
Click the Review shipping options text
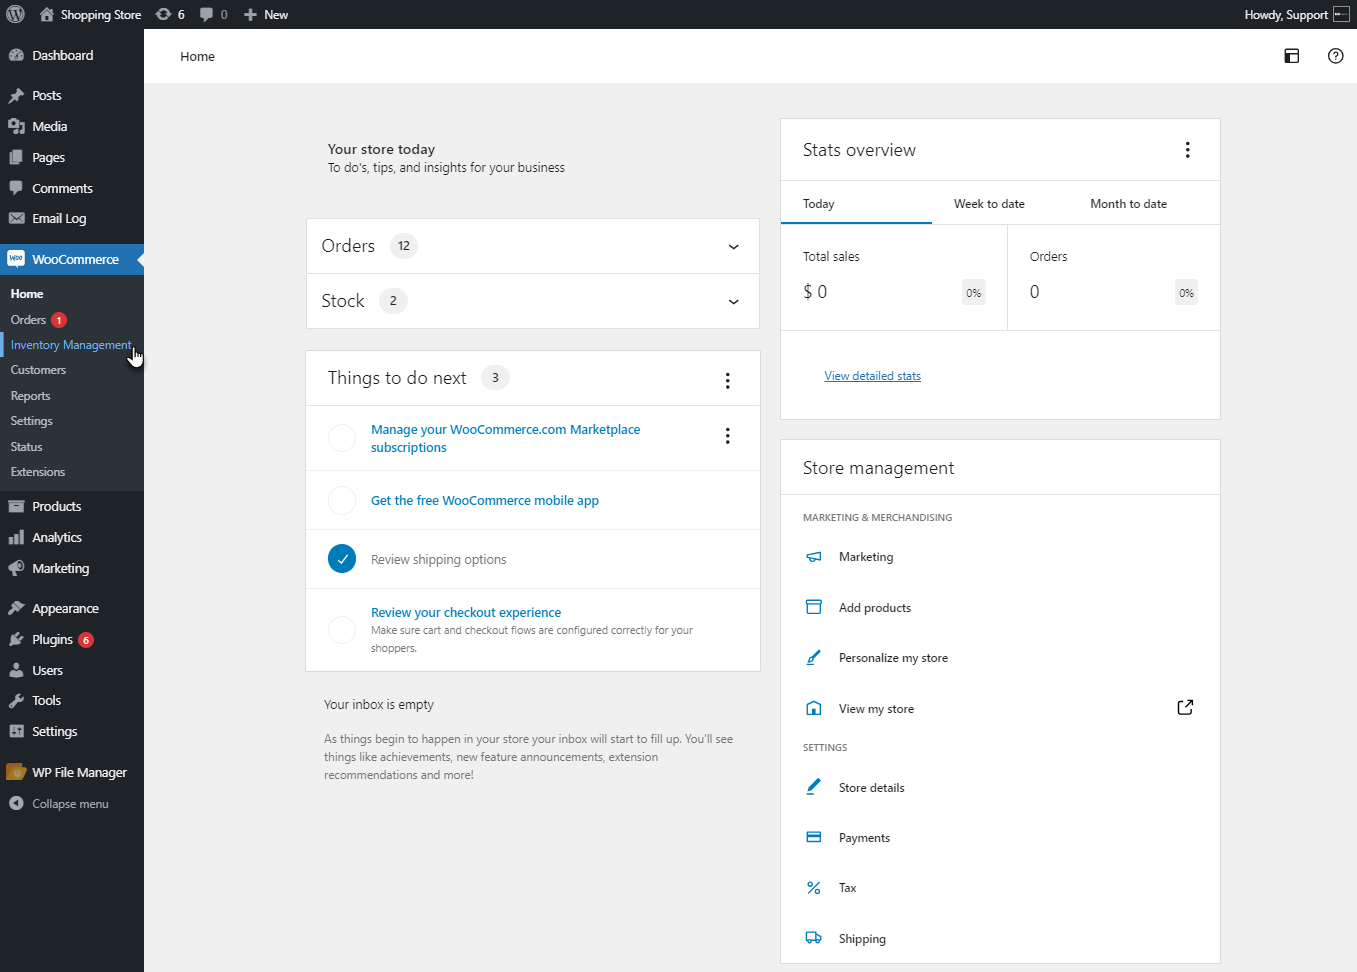438,559
